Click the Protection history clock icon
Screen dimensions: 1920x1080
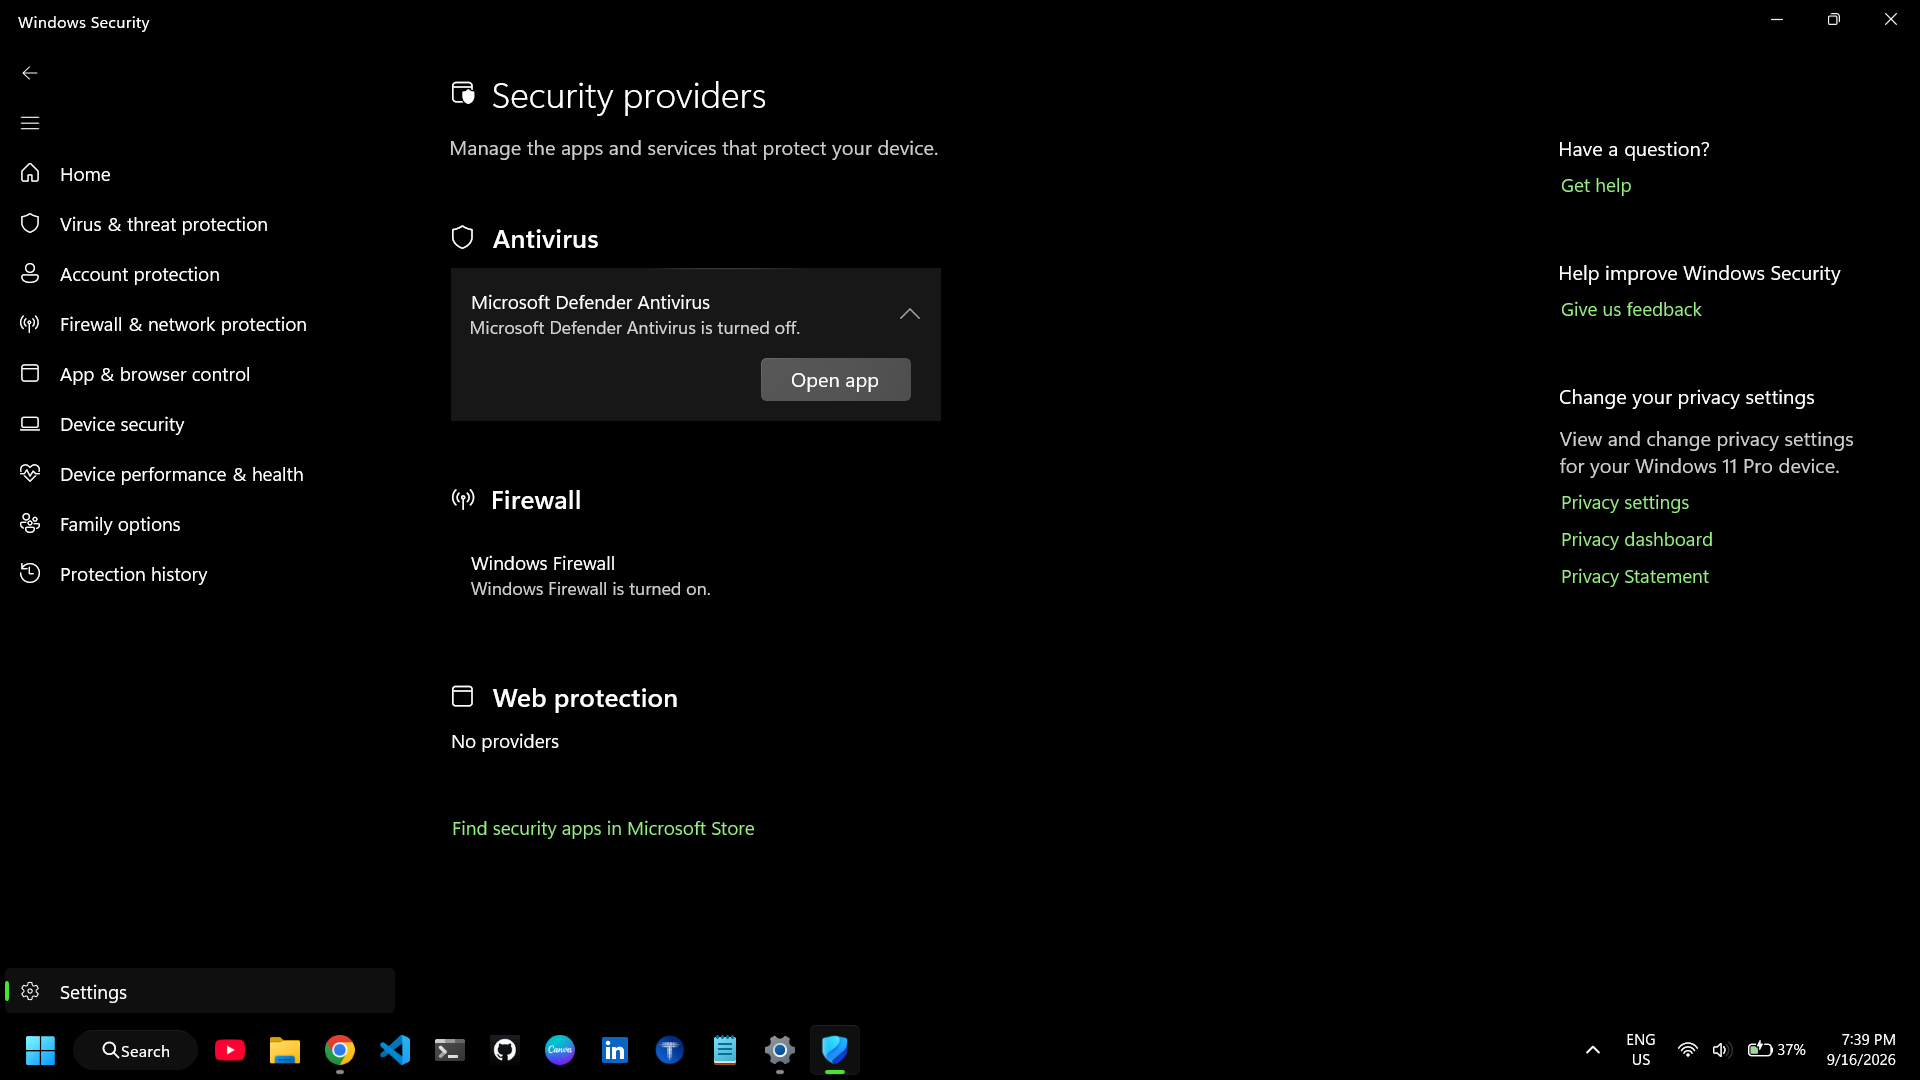(x=30, y=573)
